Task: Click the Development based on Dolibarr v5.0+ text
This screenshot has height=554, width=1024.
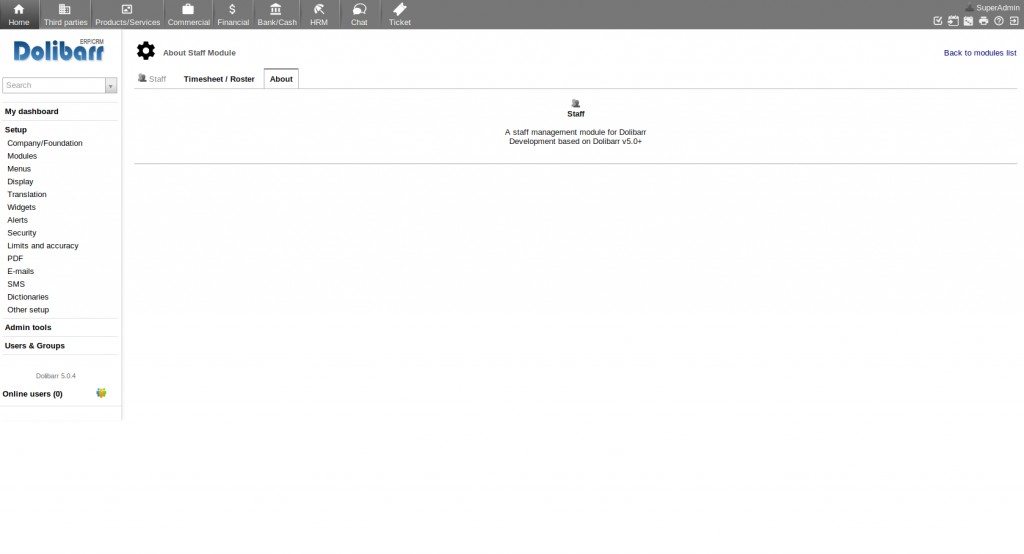Action: (575, 141)
